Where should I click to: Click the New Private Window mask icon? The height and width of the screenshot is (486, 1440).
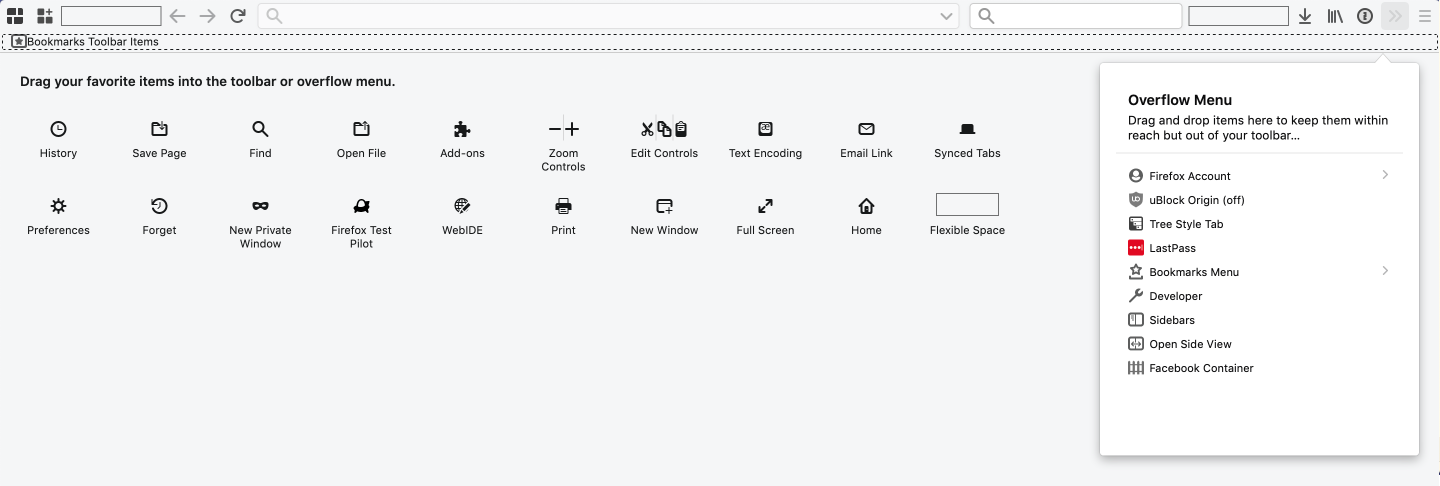tap(260, 206)
